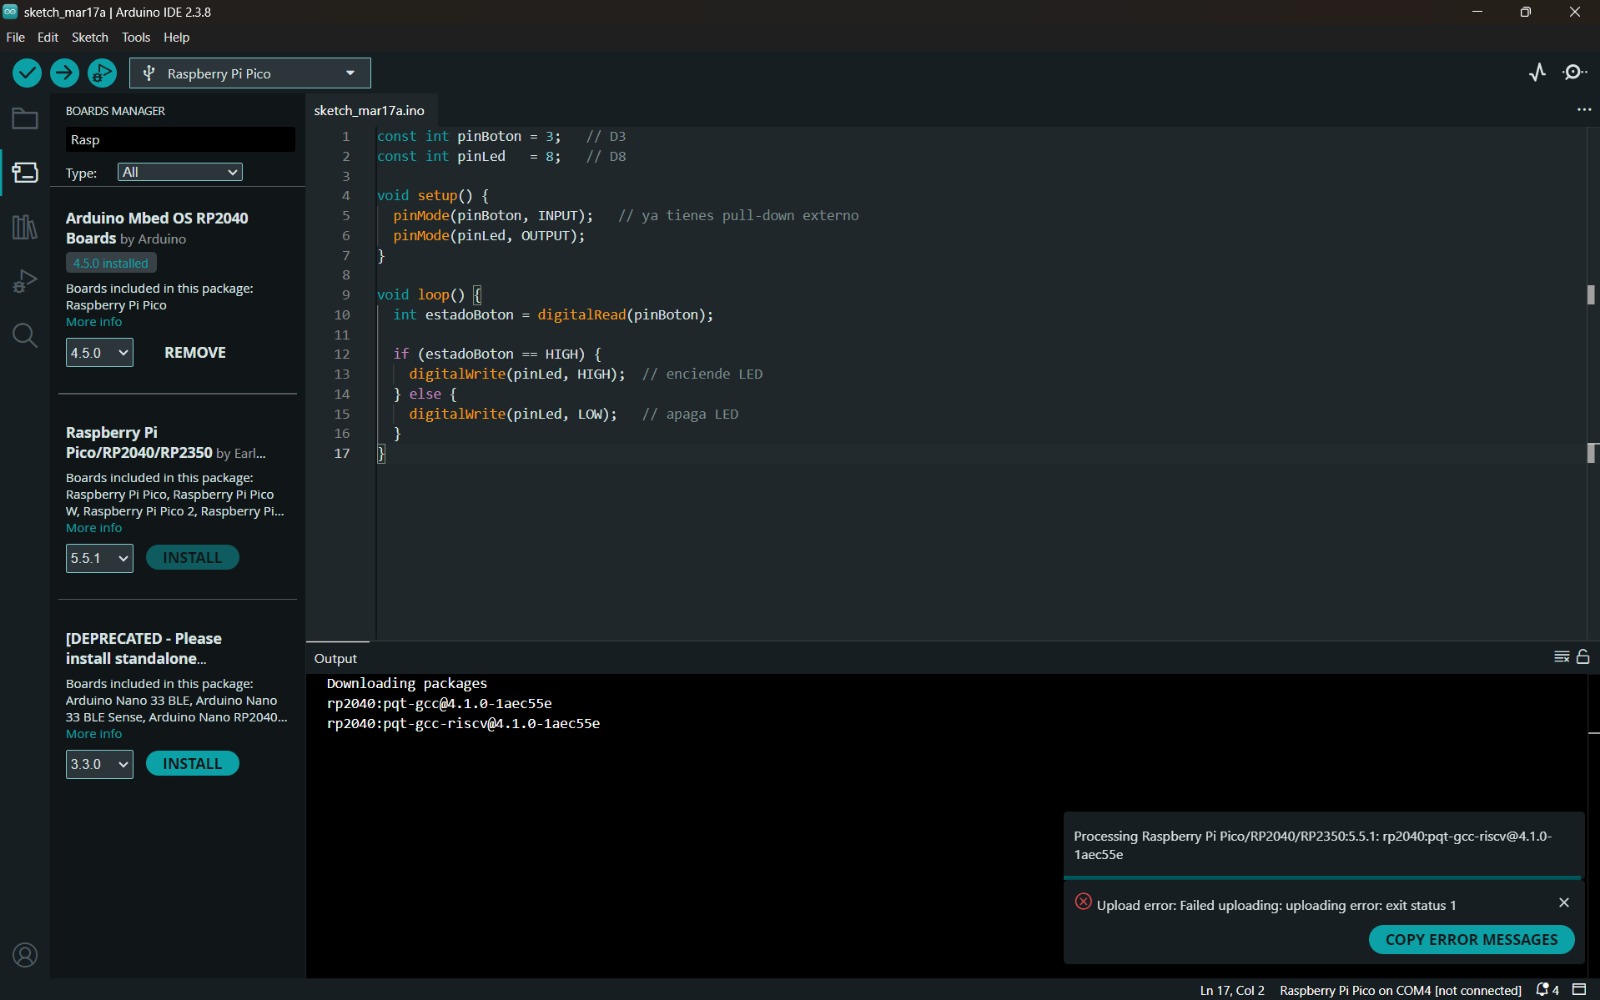
Task: Click the Verify sketch checkmark icon
Action: point(27,73)
